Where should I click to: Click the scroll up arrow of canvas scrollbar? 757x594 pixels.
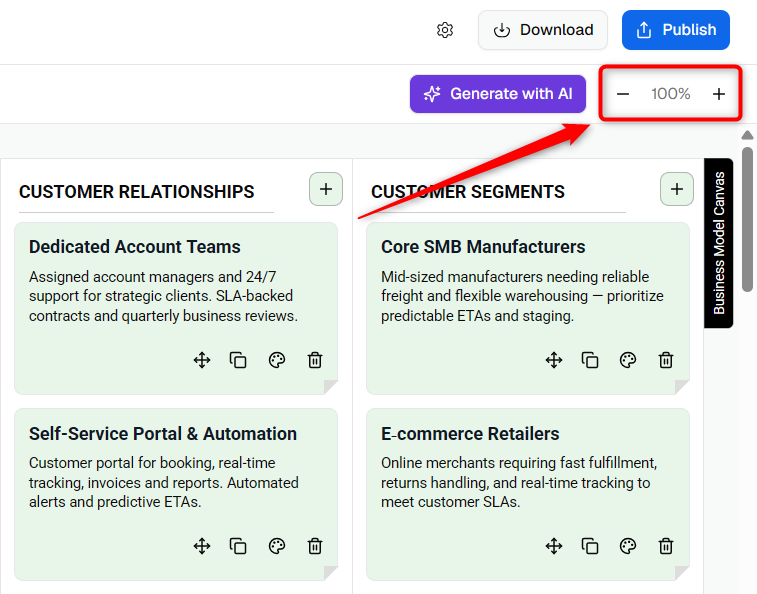747,135
